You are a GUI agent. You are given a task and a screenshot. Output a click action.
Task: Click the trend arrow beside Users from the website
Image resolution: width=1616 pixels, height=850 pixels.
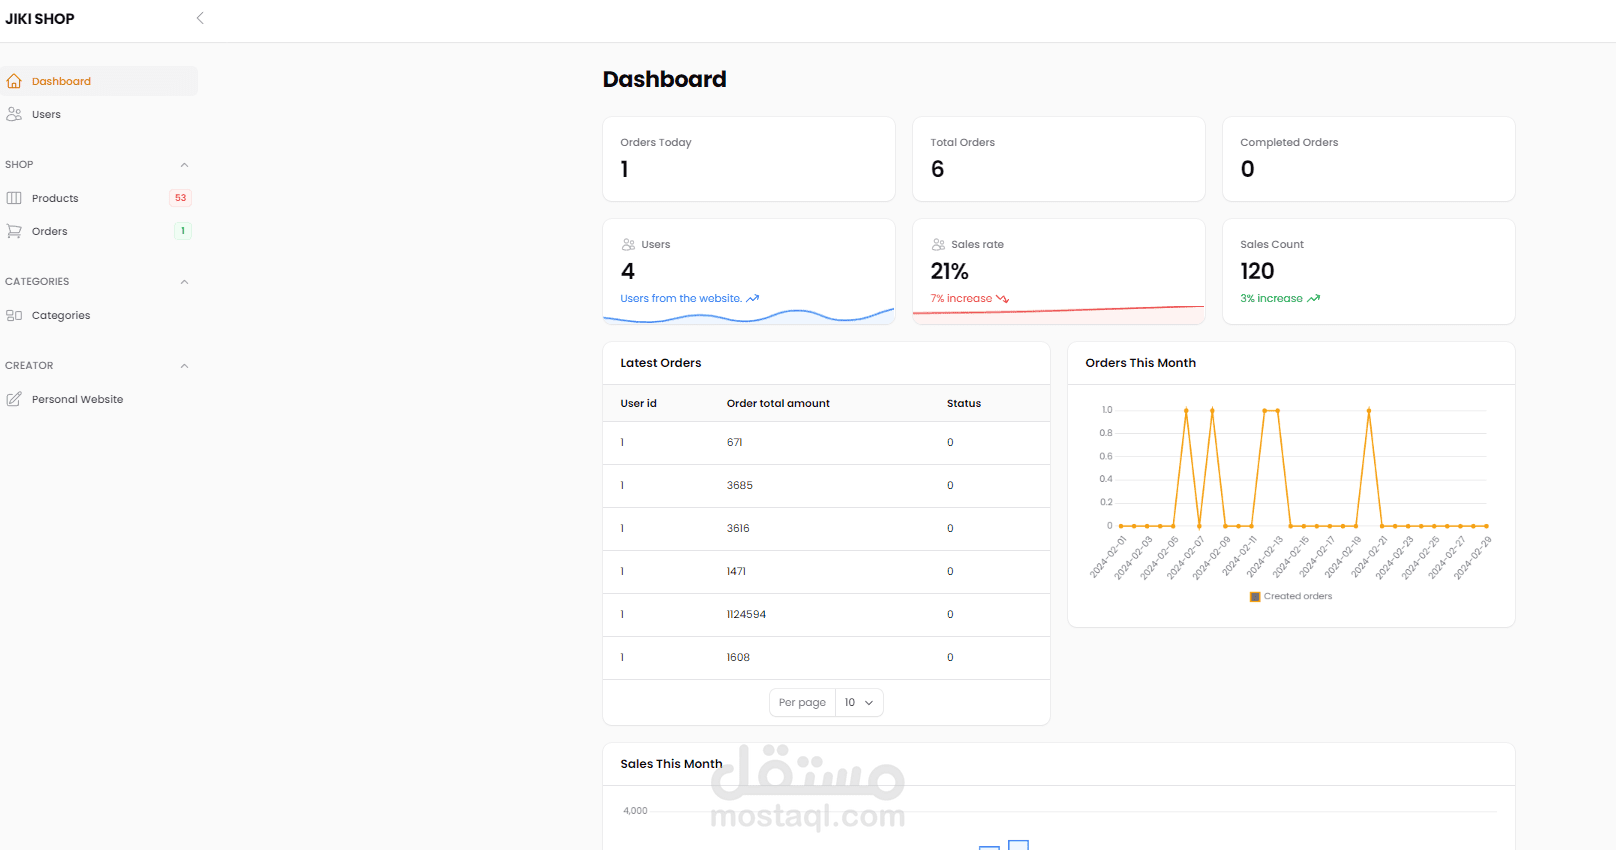coord(753,298)
